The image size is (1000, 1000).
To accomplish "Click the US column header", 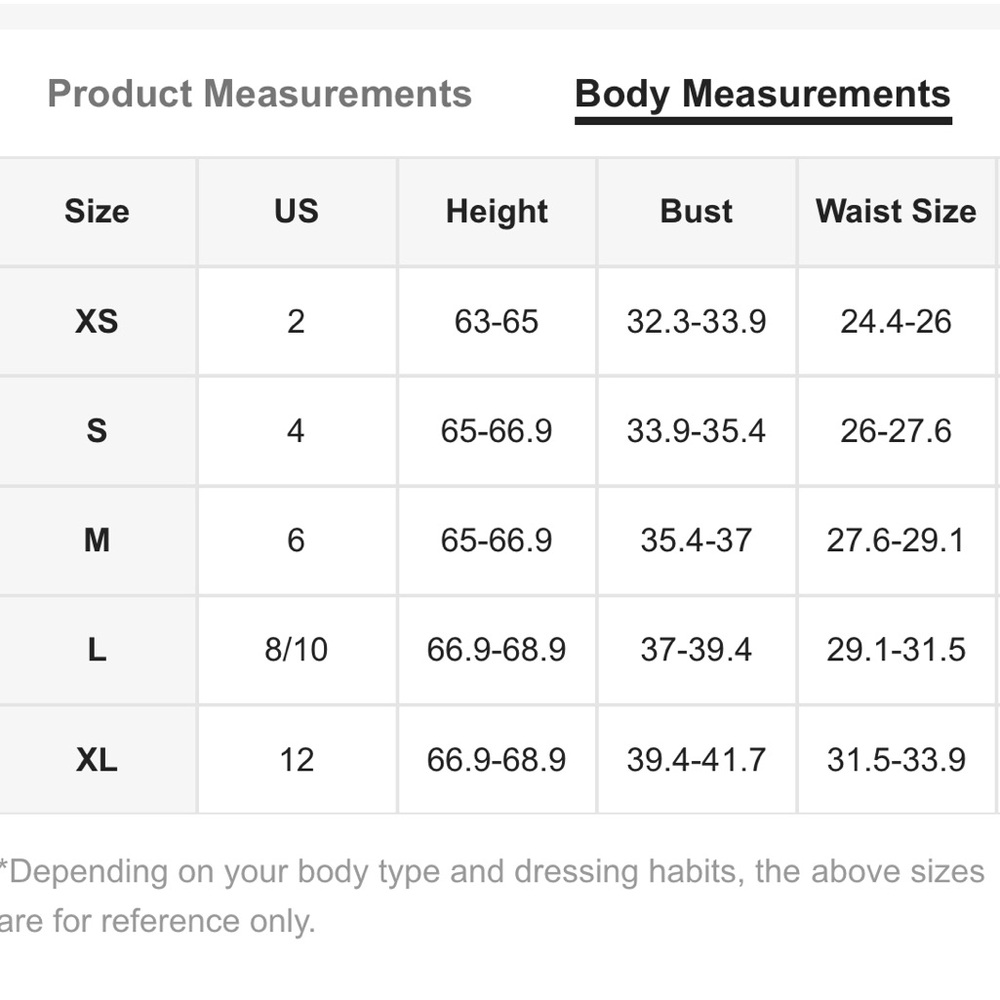I will pyautogui.click(x=297, y=211).
